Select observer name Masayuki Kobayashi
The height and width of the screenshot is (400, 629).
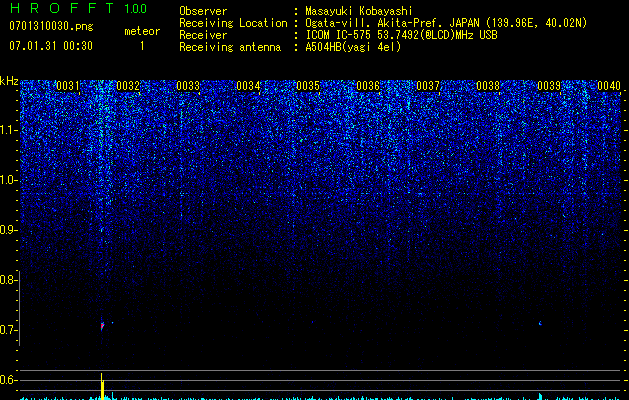tap(359, 11)
